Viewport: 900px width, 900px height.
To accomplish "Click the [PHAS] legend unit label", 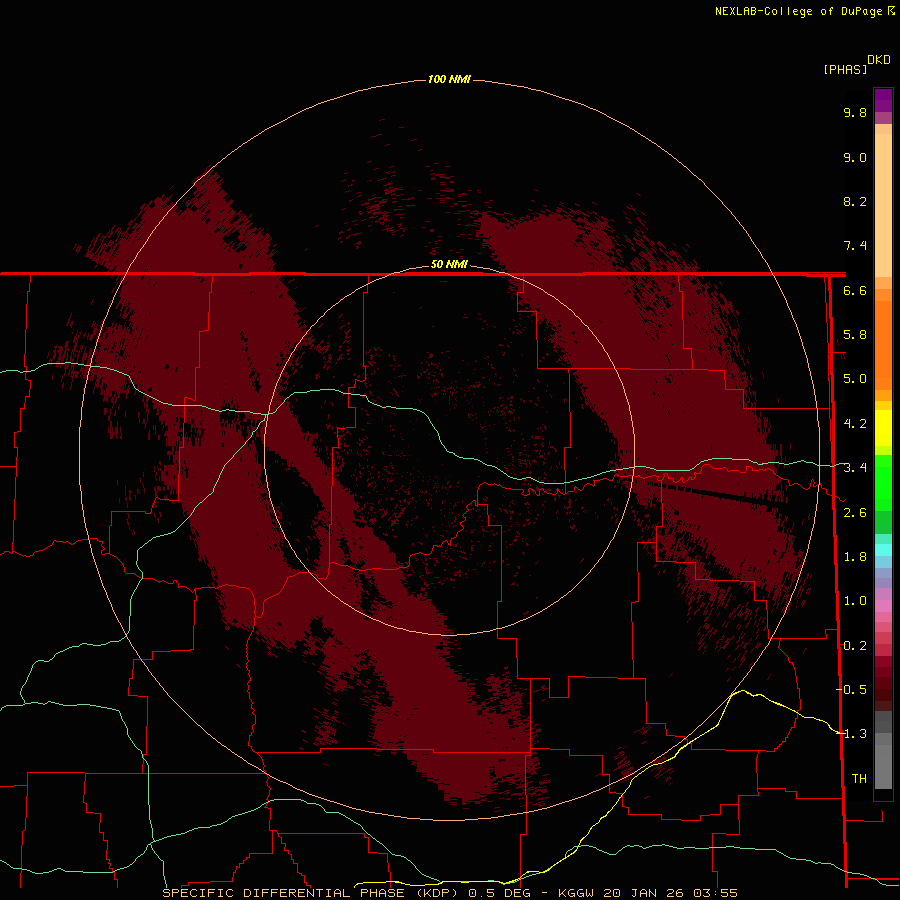I will pyautogui.click(x=845, y=70).
